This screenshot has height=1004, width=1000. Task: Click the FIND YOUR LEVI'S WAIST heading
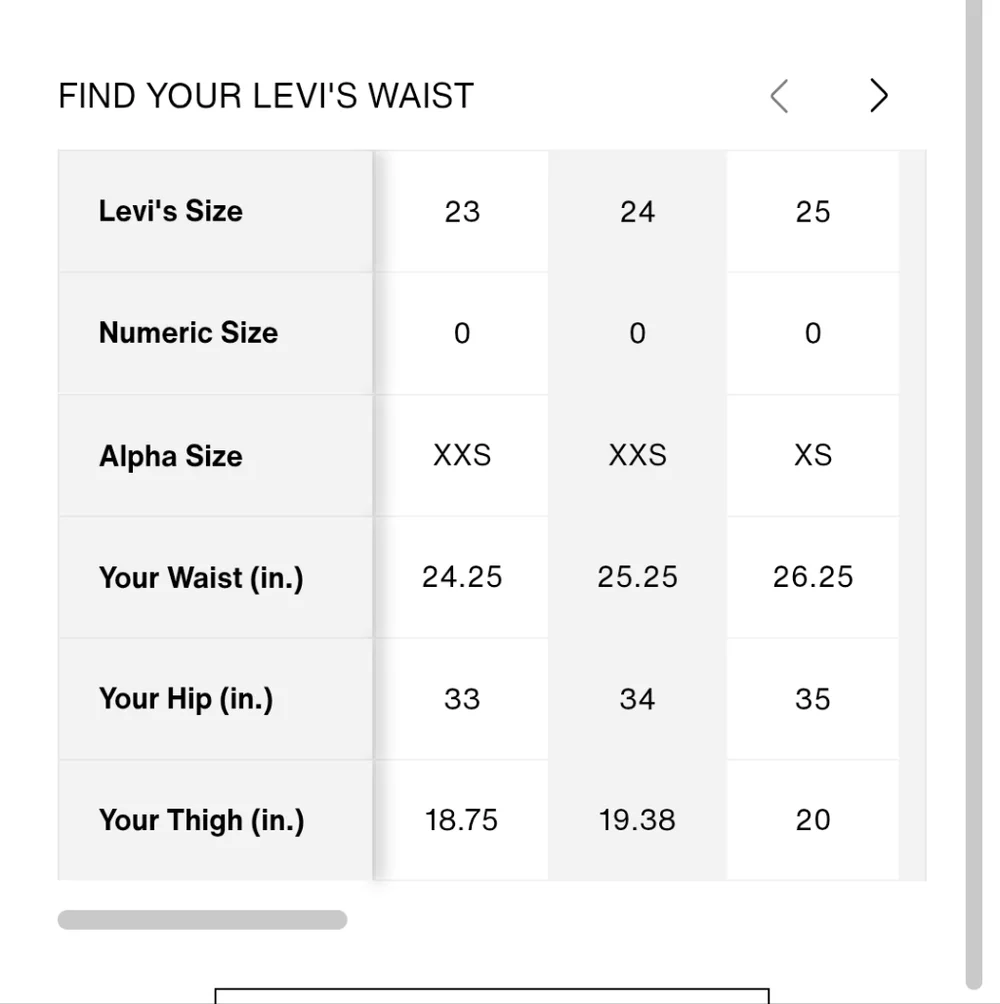coord(266,96)
